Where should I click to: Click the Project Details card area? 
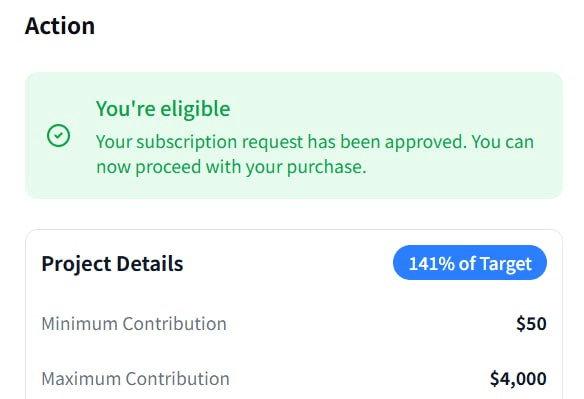coord(293,314)
